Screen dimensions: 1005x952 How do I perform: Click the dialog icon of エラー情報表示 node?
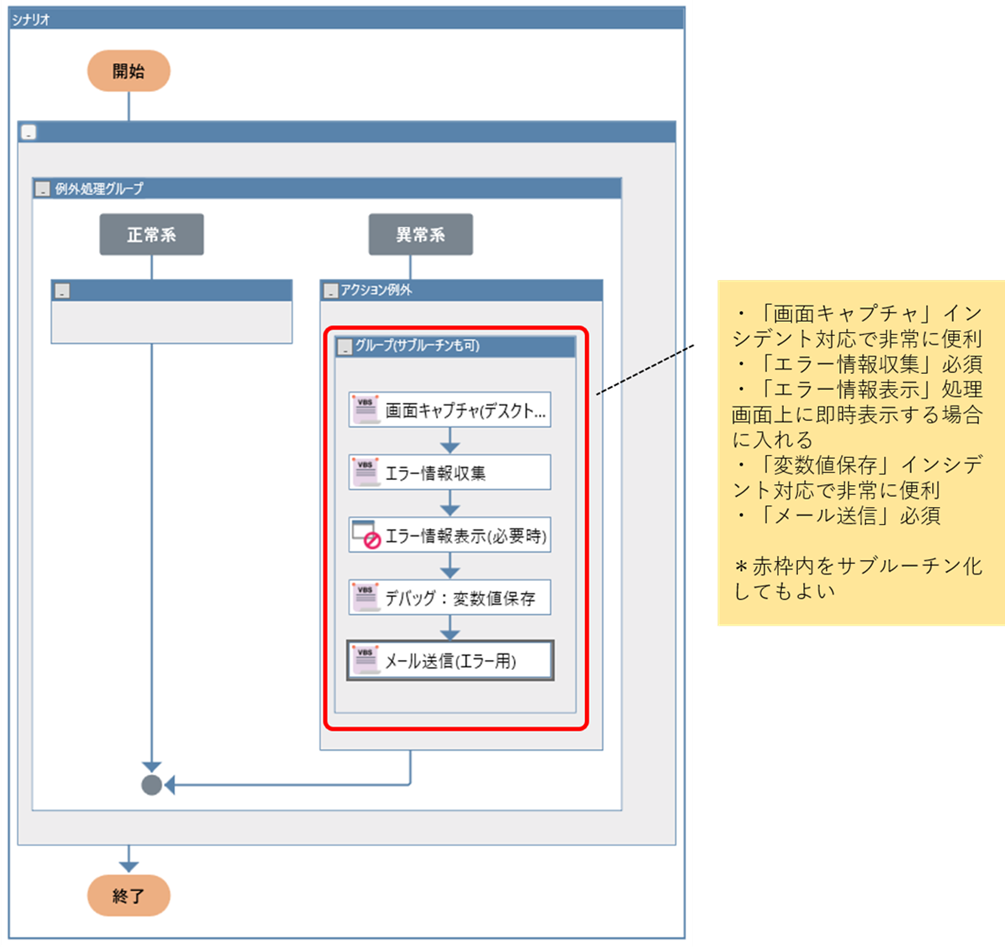tap(366, 534)
